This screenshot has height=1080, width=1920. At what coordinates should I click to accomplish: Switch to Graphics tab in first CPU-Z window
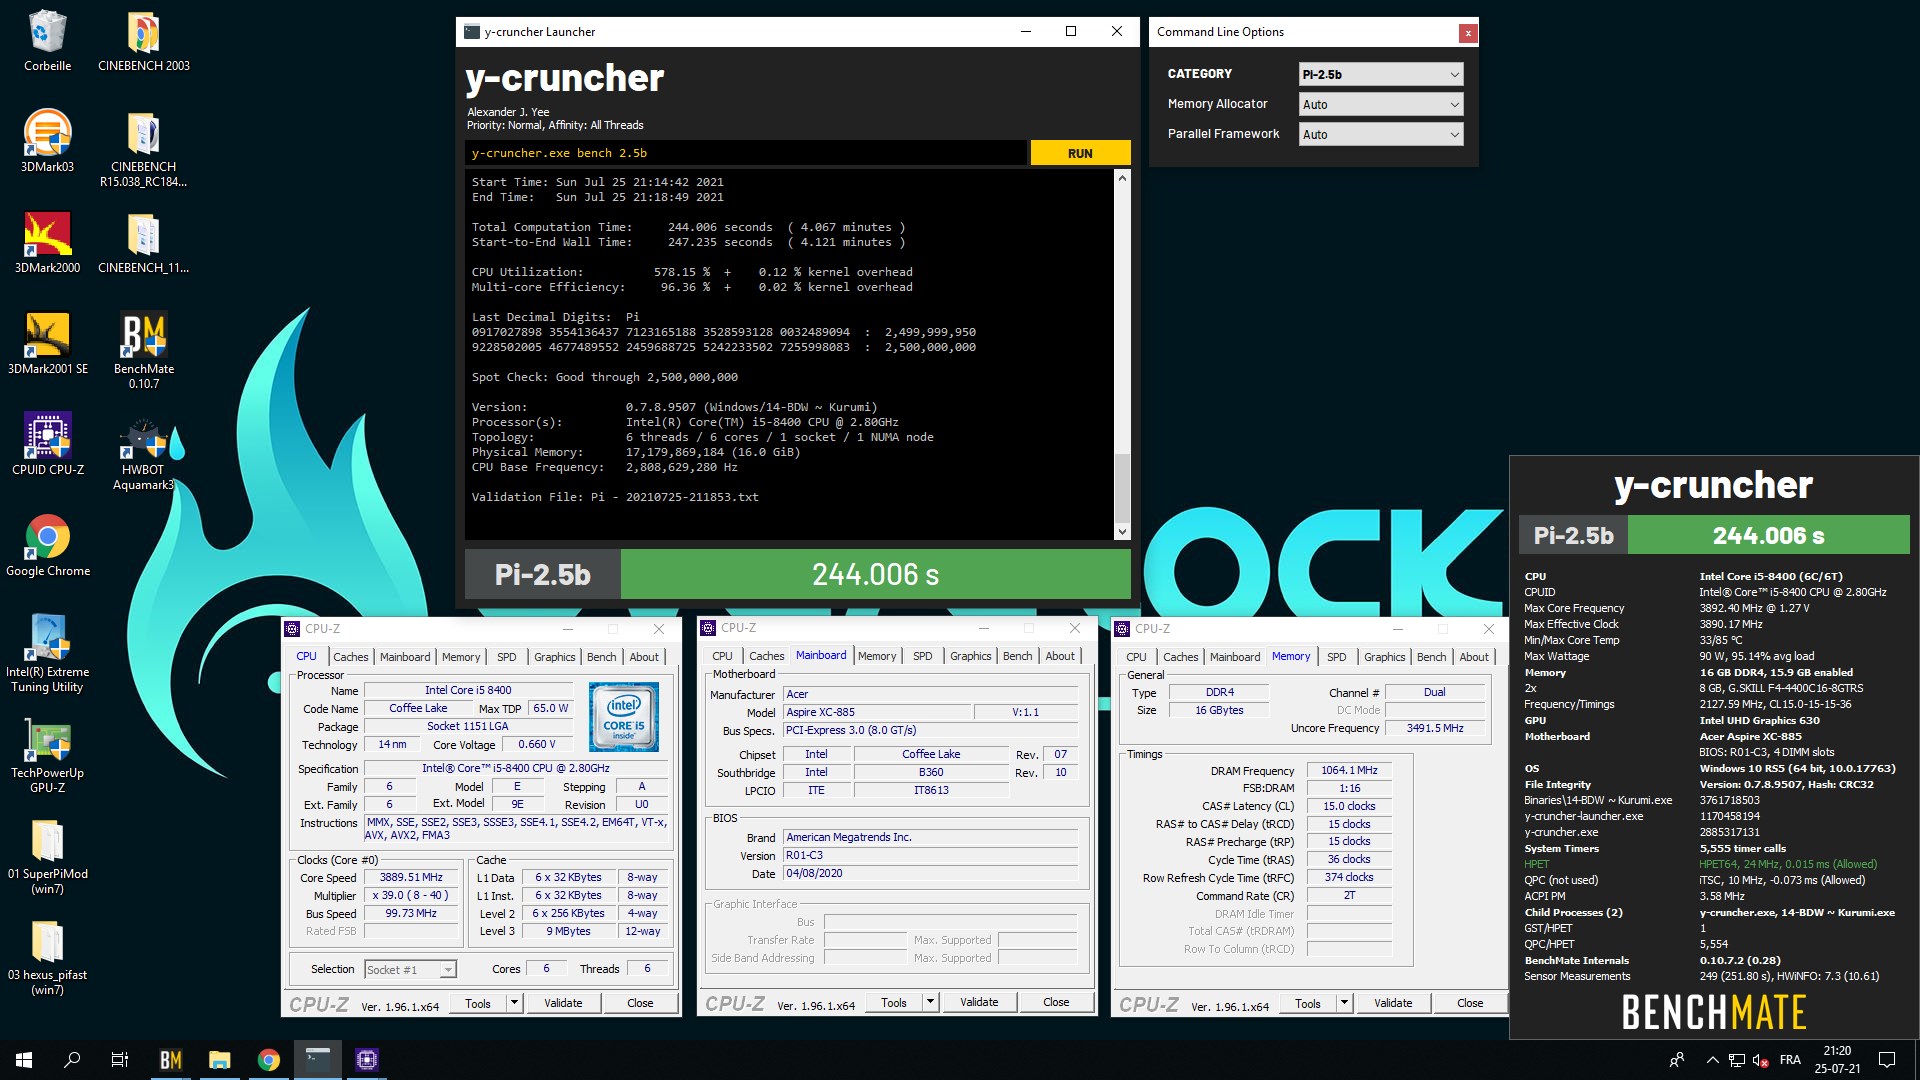point(554,657)
